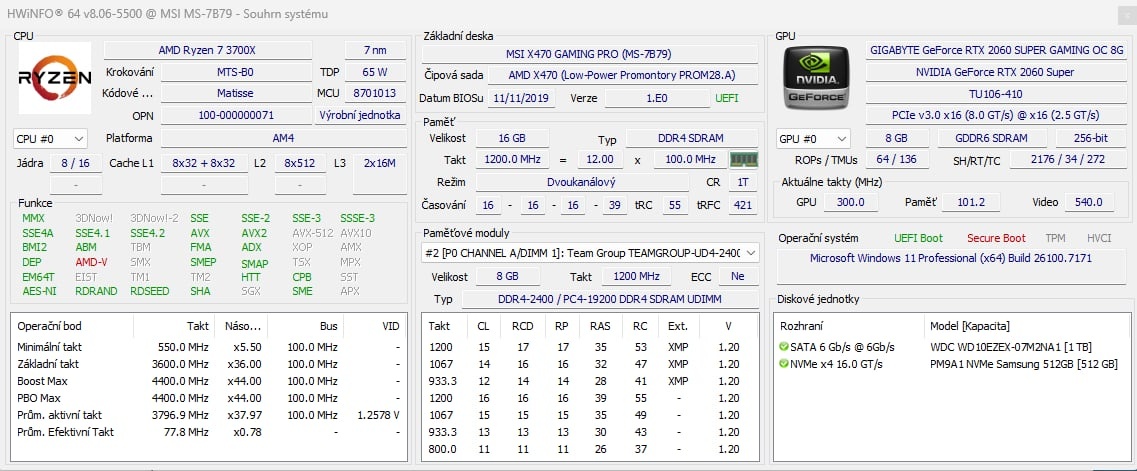Click the module 8 GB size value
1137x471 pixels.
tap(507, 276)
